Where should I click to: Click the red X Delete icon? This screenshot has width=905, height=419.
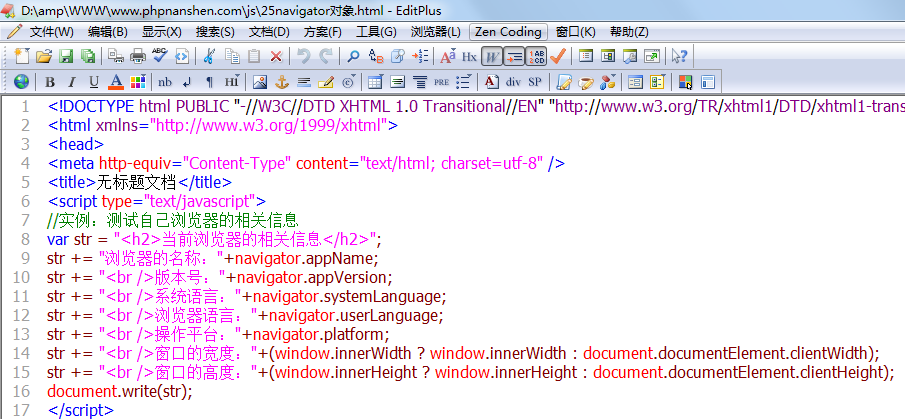(276, 56)
